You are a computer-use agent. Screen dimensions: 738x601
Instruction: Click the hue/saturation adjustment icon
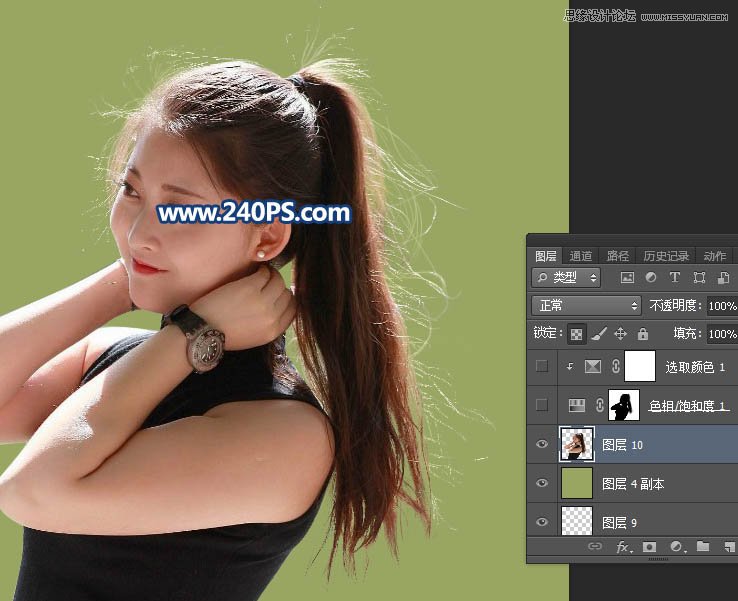click(577, 405)
